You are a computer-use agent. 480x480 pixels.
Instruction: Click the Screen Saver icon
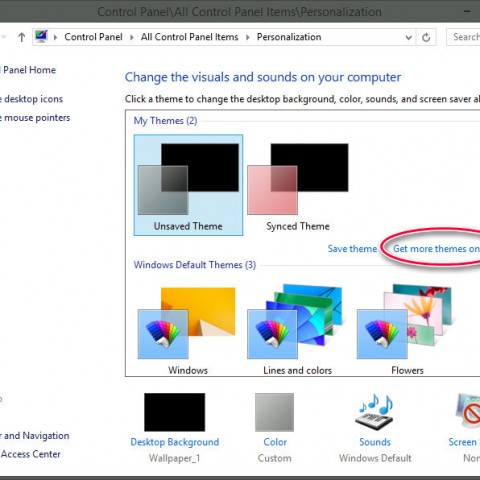point(468,411)
